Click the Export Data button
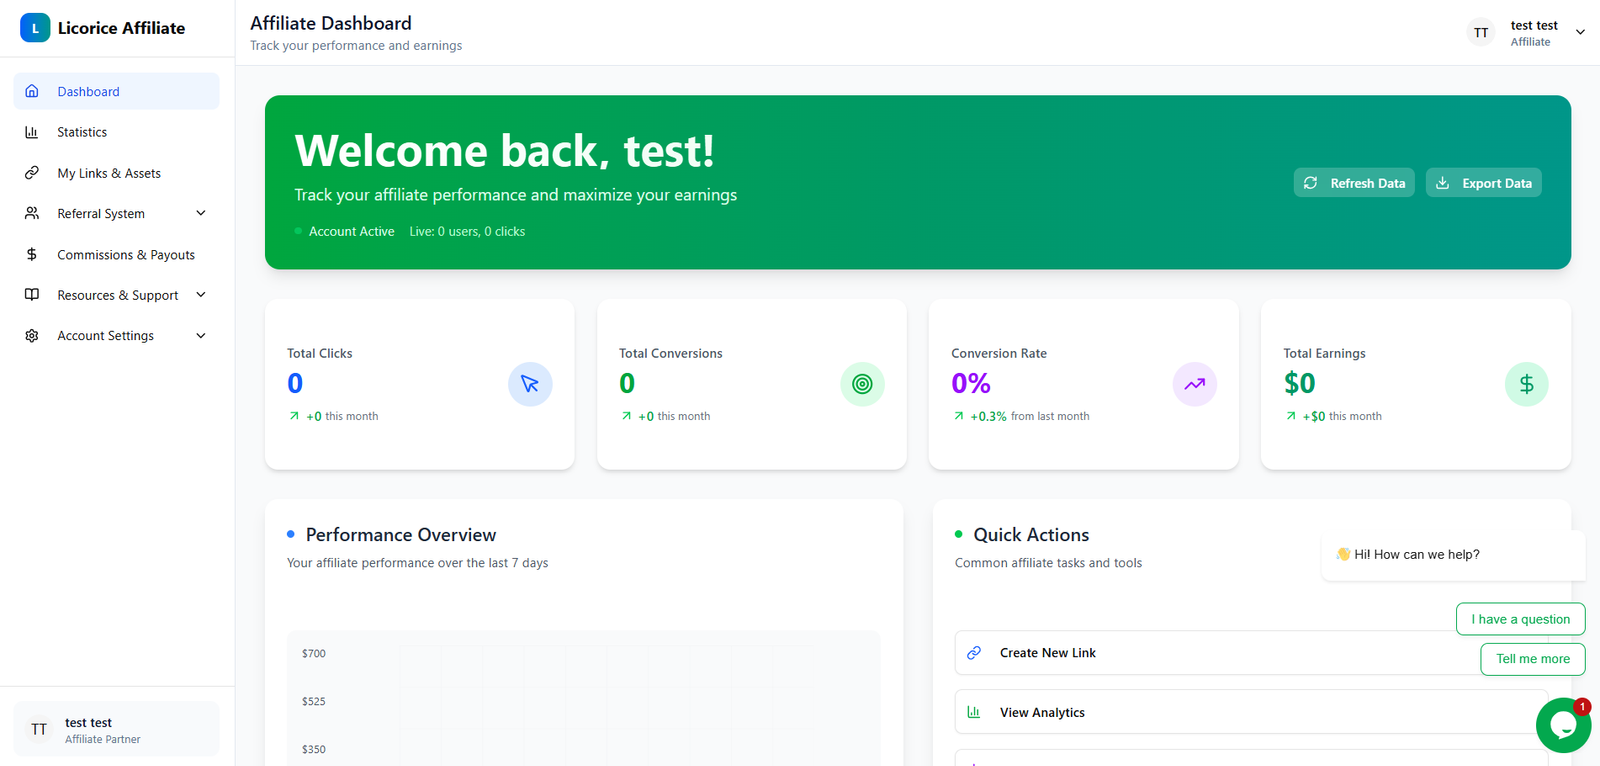The height and width of the screenshot is (766, 1600). pos(1483,183)
